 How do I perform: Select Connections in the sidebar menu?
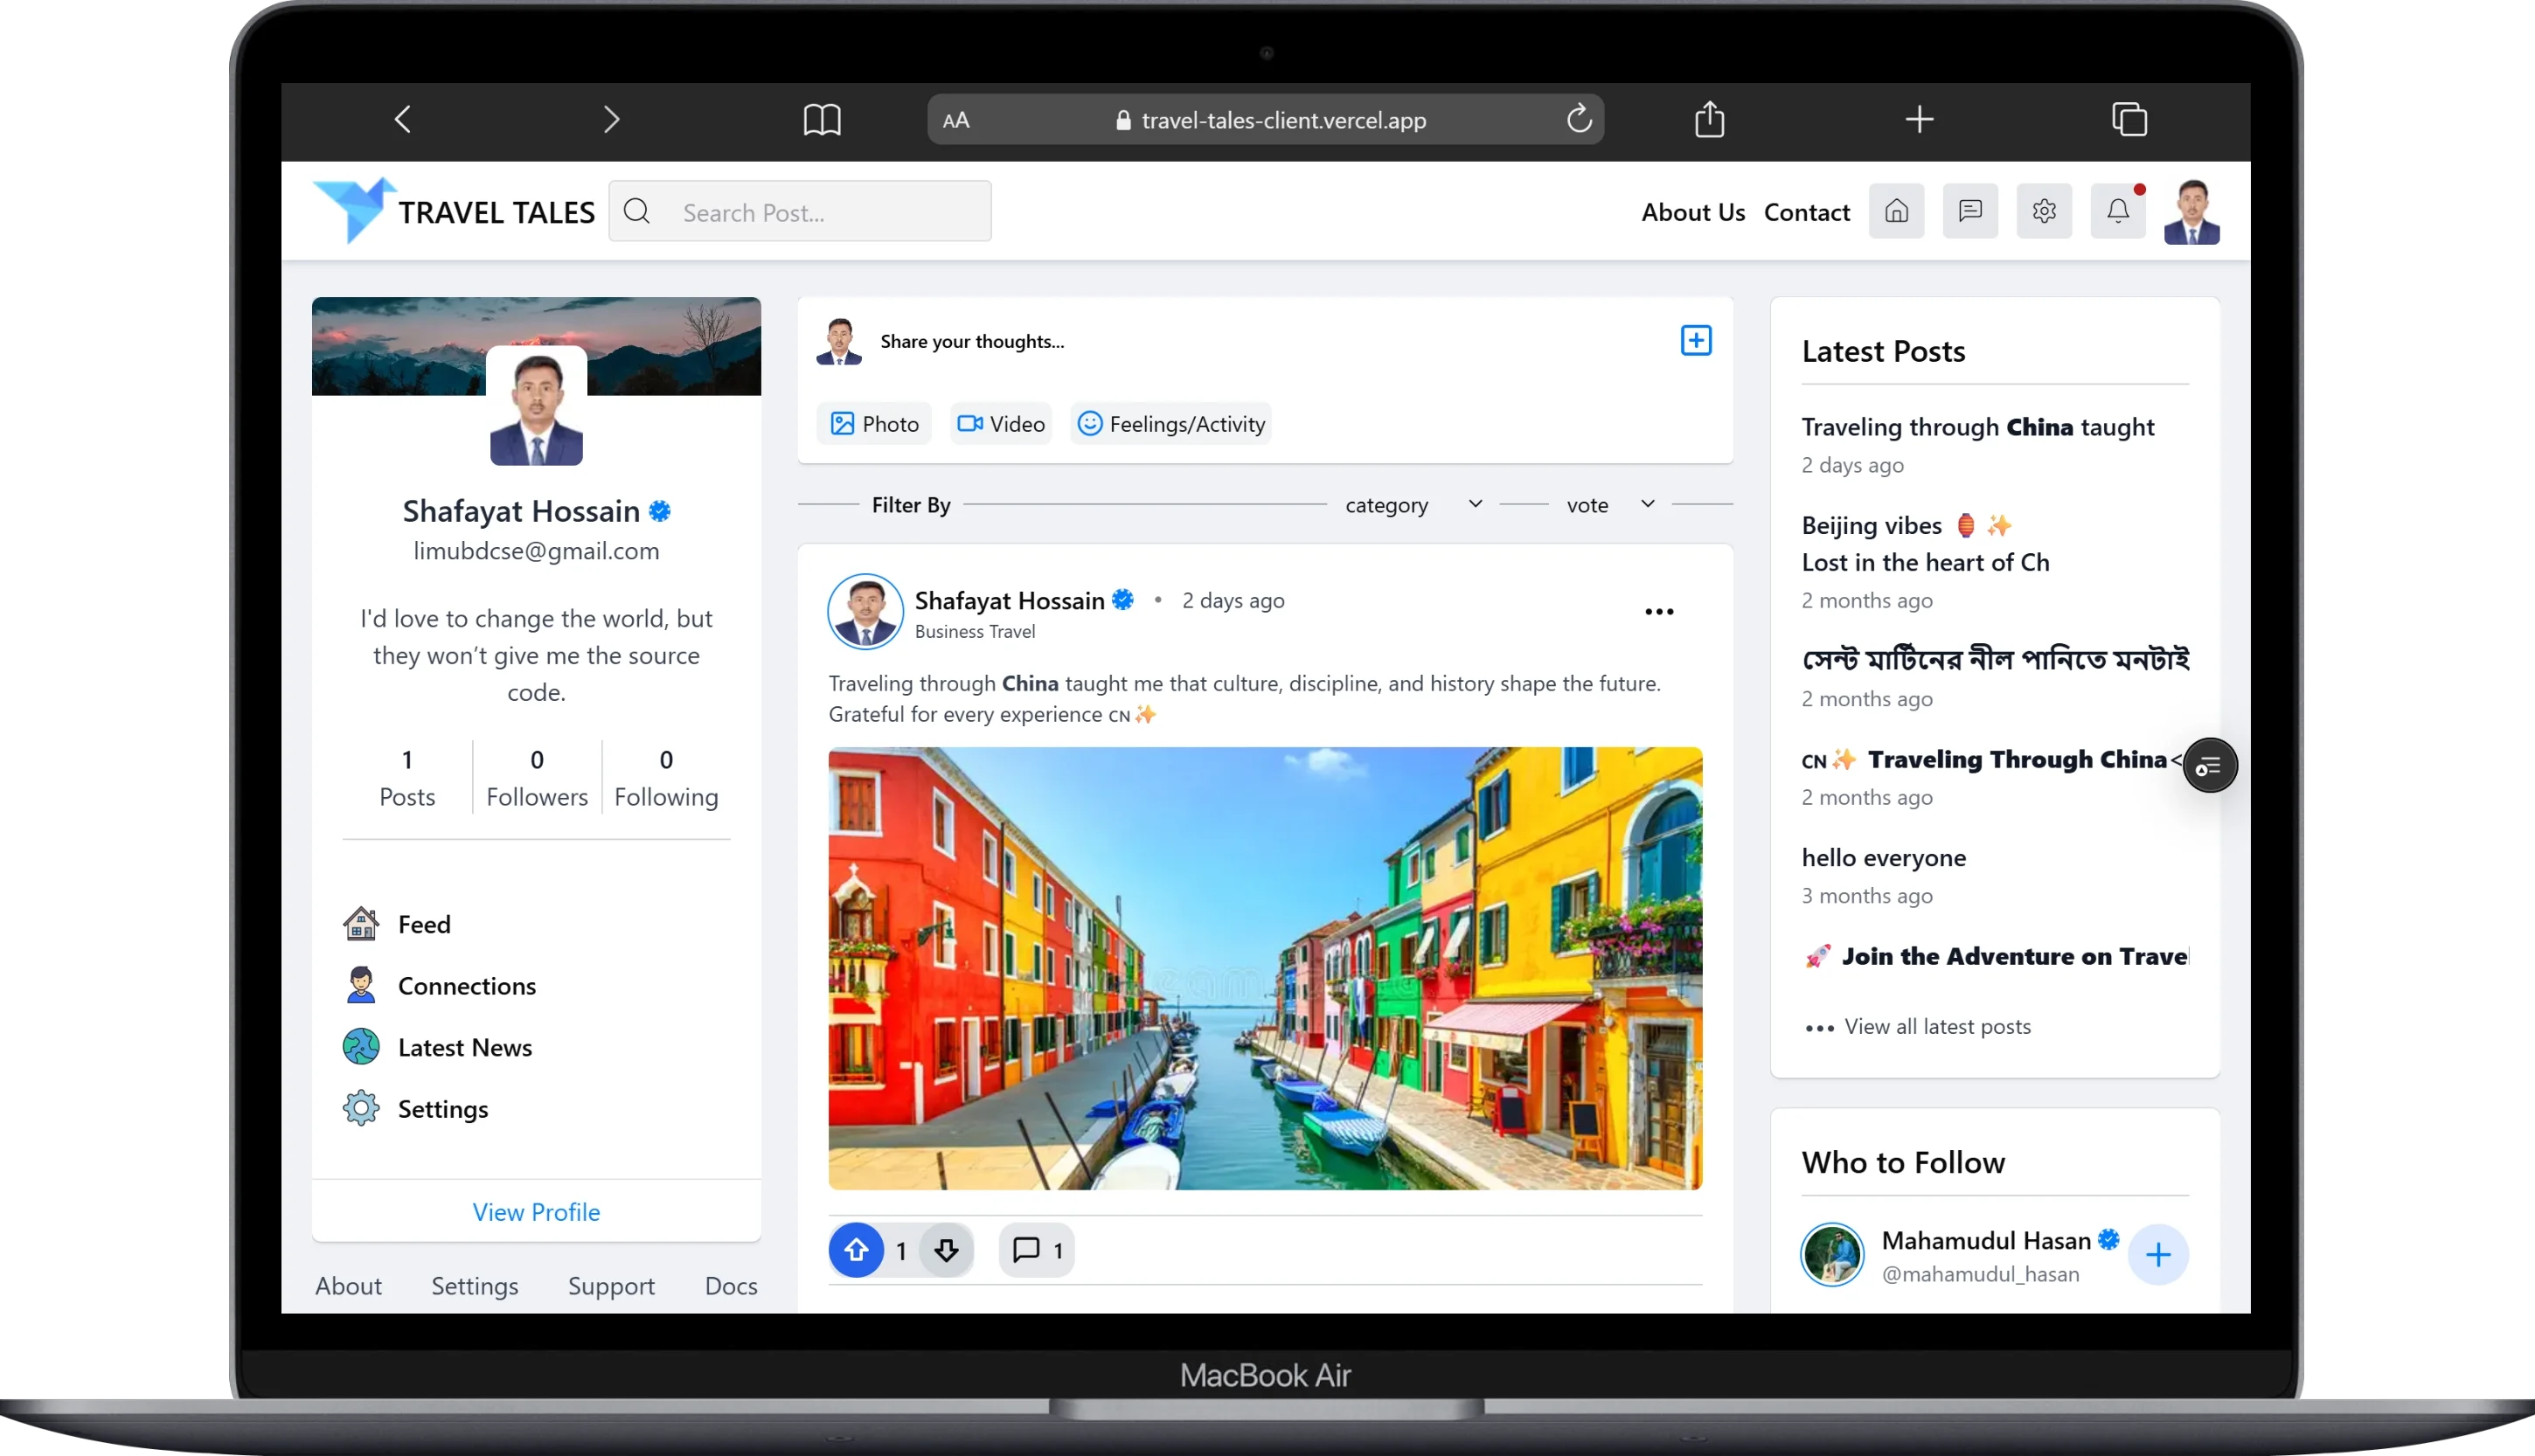pos(466,986)
